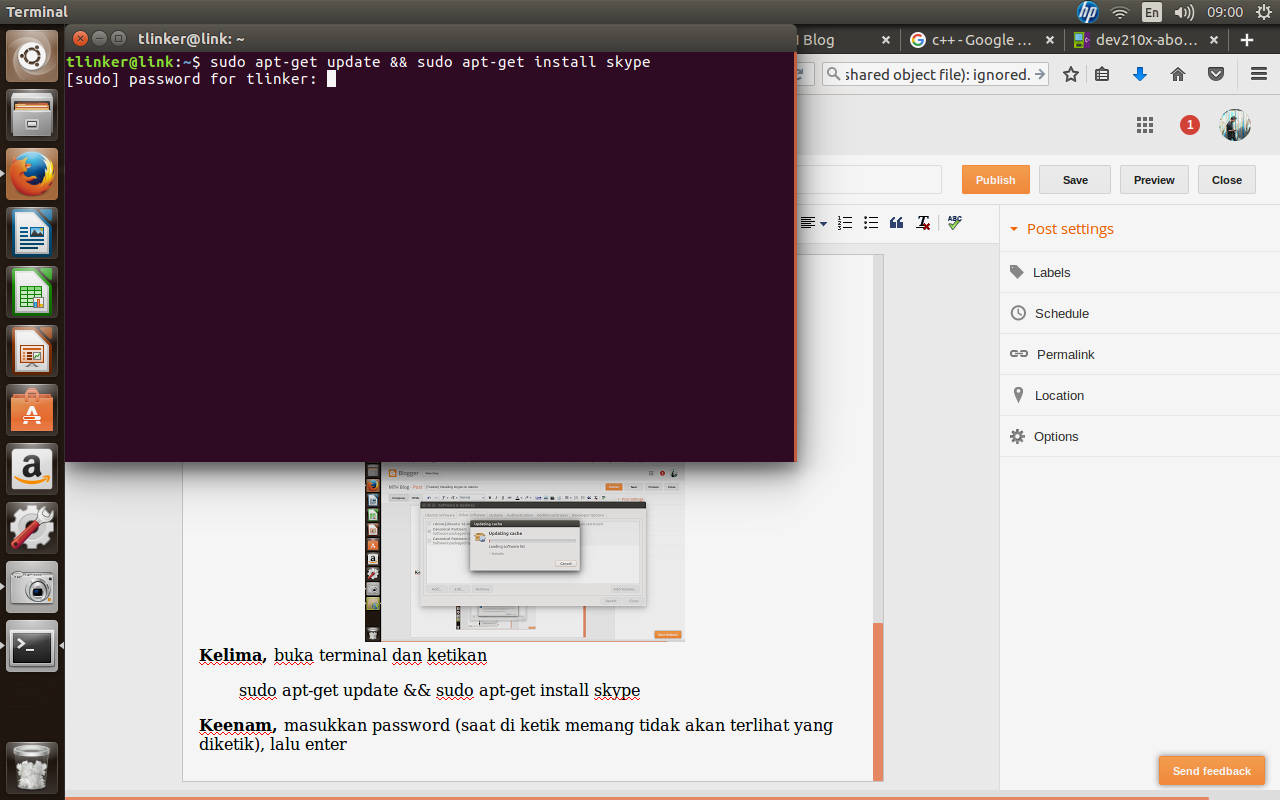Screen dimensions: 1280x800
Task: Click the Terminal icon in the launcher
Action: click(32, 646)
